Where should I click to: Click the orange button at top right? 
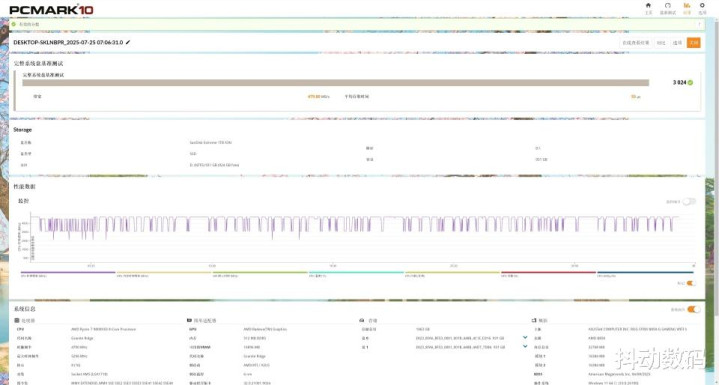tap(693, 43)
